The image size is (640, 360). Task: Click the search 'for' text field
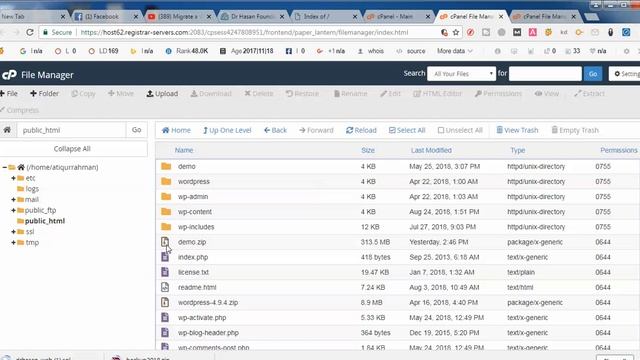coord(545,74)
